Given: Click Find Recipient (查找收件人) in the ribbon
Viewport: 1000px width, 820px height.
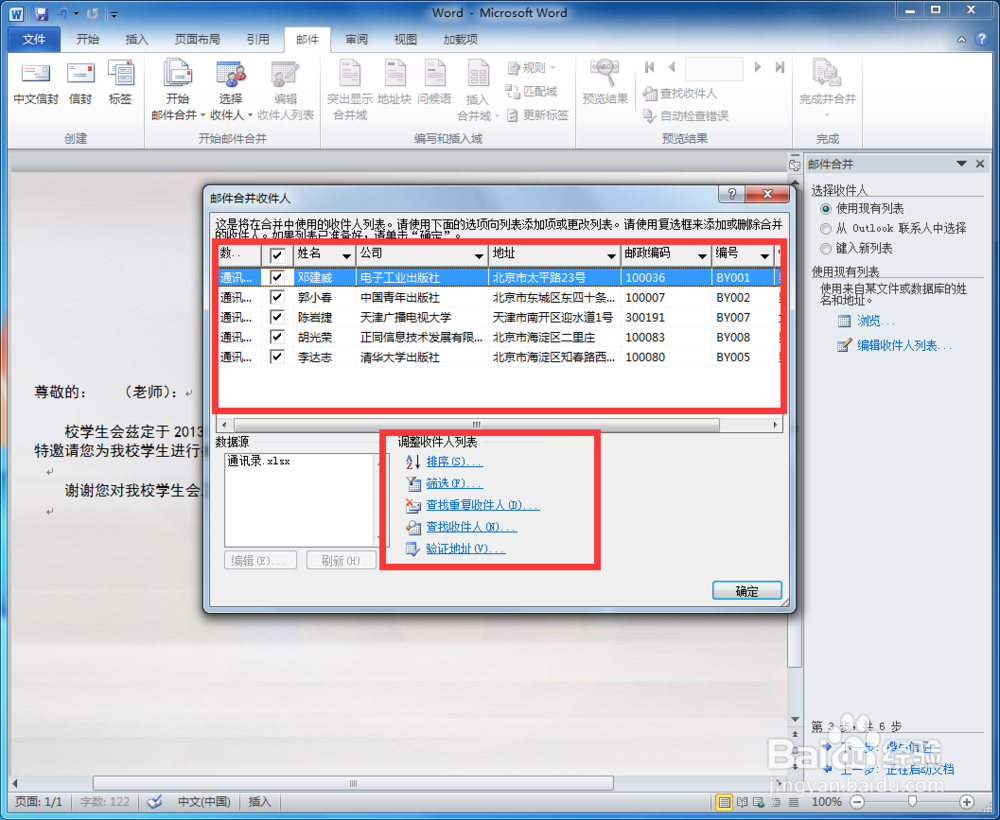Looking at the screenshot, I should point(680,94).
